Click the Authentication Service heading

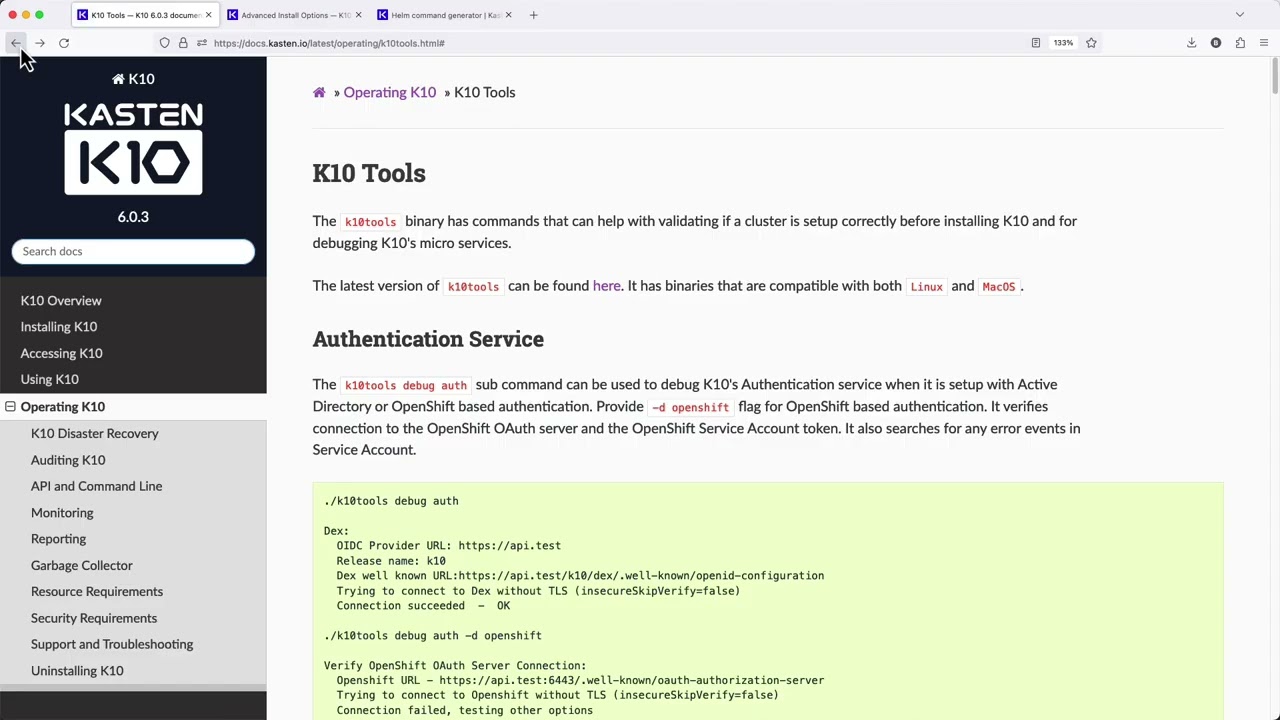click(428, 339)
